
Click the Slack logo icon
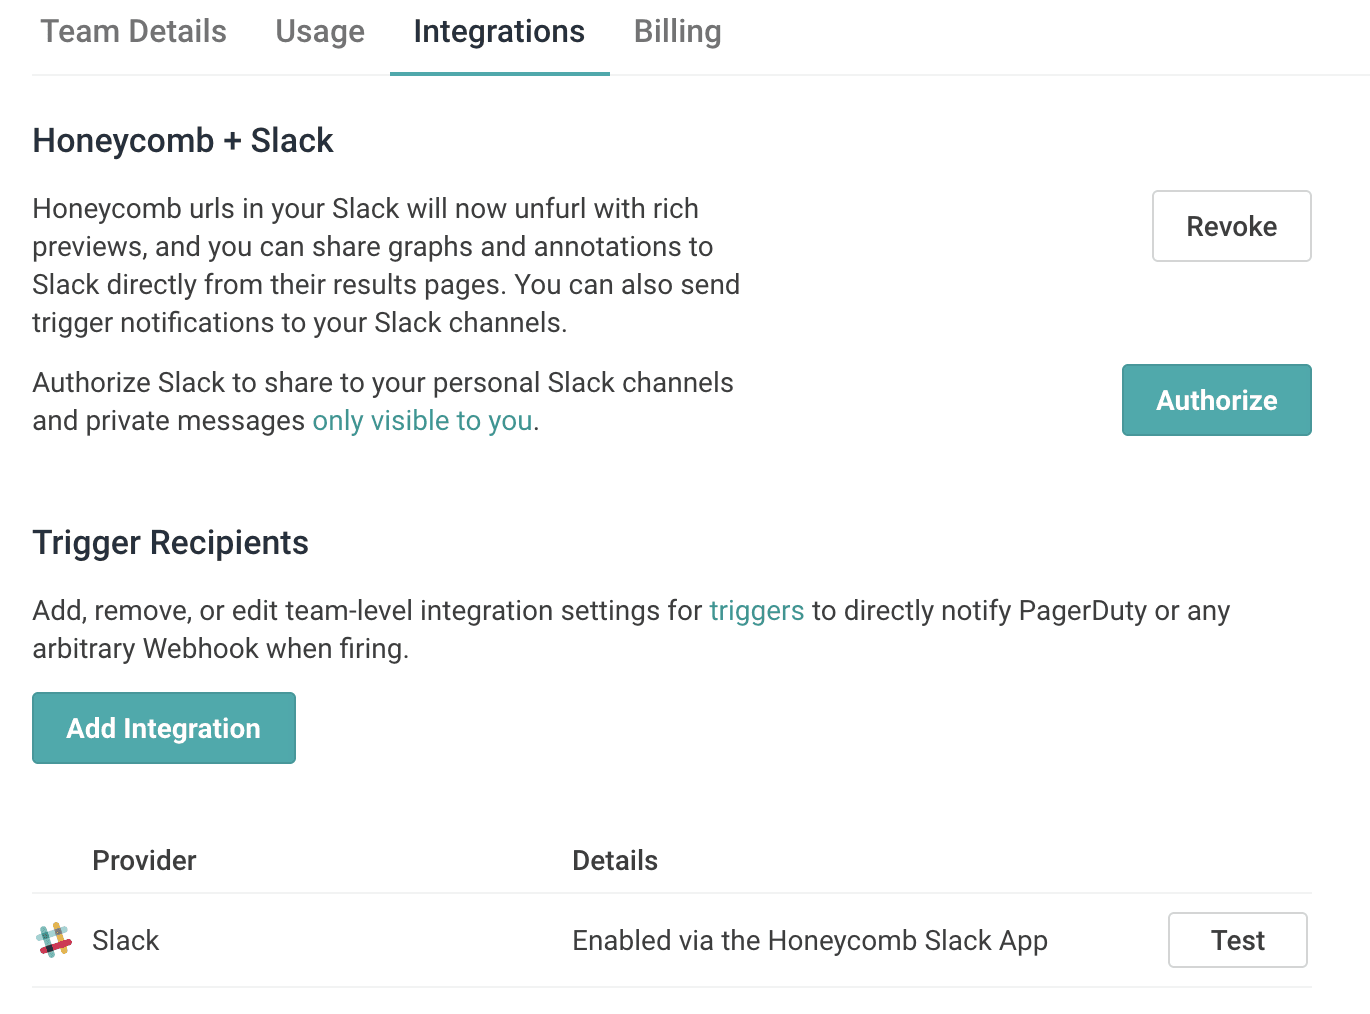point(54,940)
